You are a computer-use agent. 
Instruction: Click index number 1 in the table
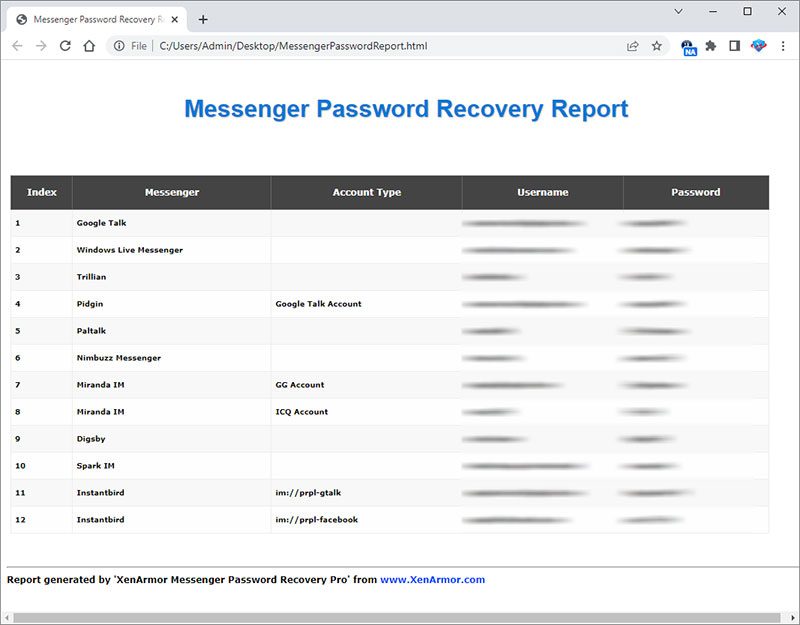coord(18,223)
